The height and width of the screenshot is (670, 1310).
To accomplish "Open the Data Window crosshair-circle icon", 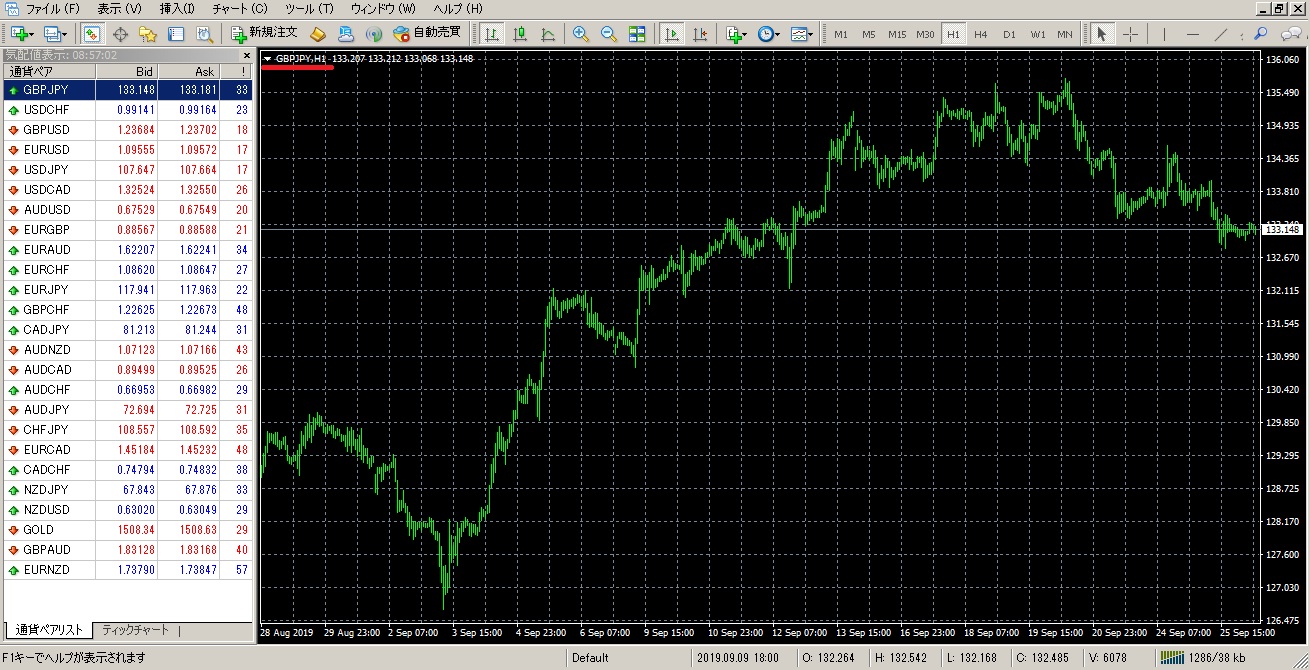I will [120, 34].
